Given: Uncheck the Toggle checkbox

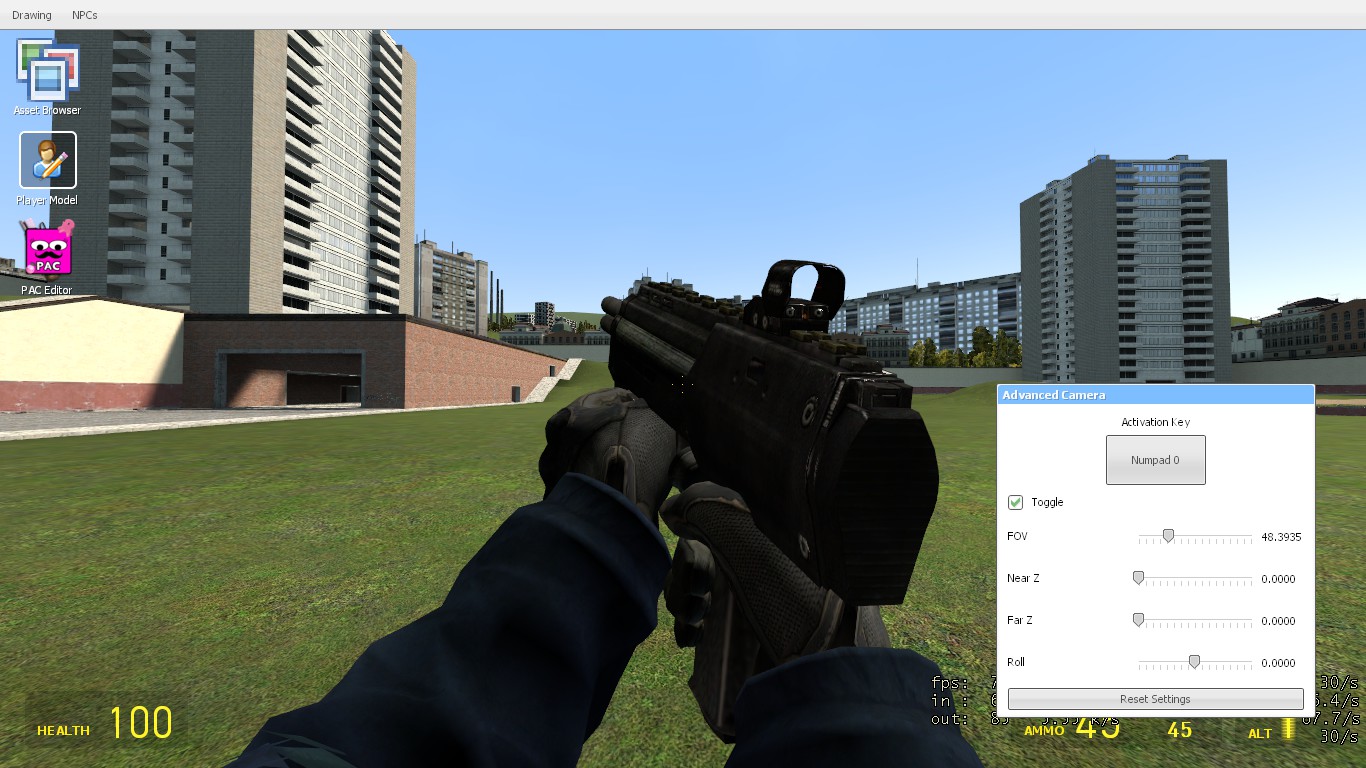Looking at the screenshot, I should point(1016,502).
